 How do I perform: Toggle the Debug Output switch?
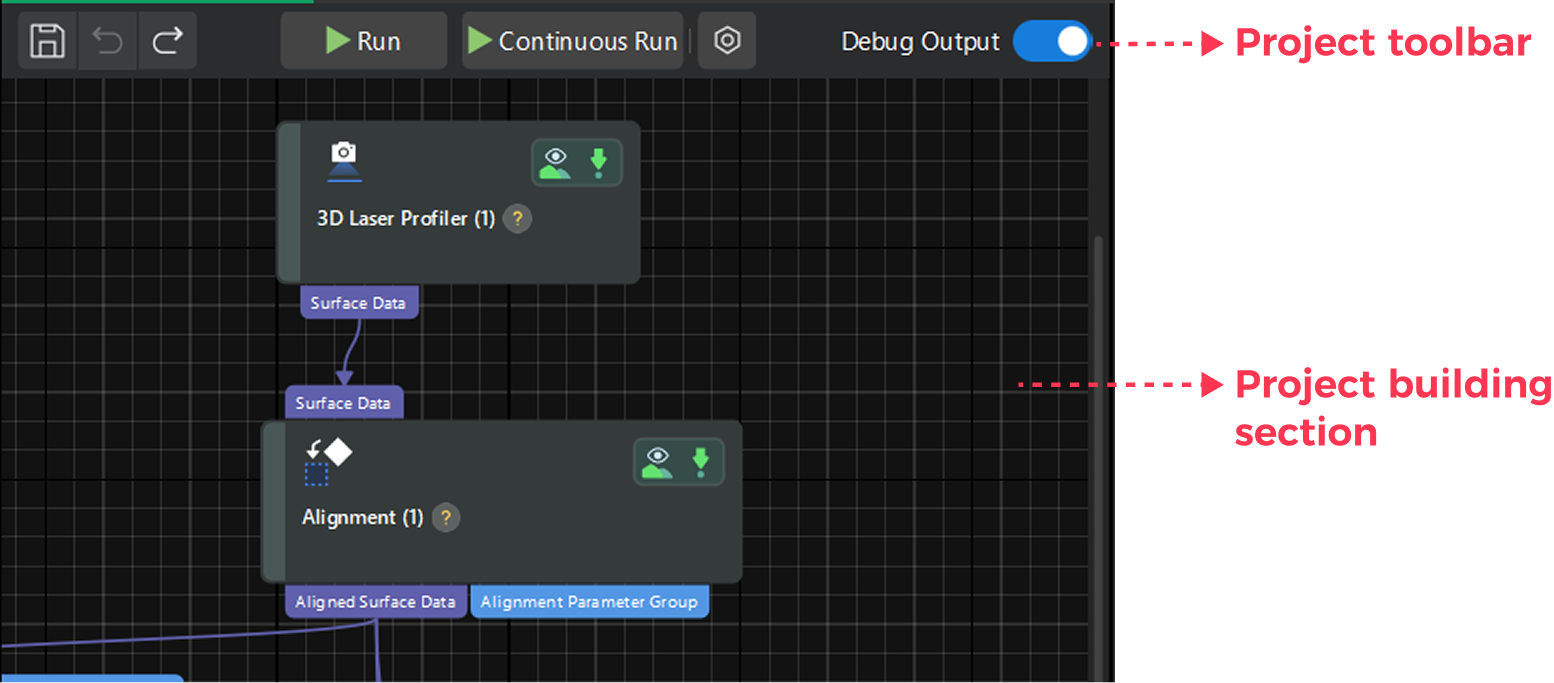(x=1051, y=41)
